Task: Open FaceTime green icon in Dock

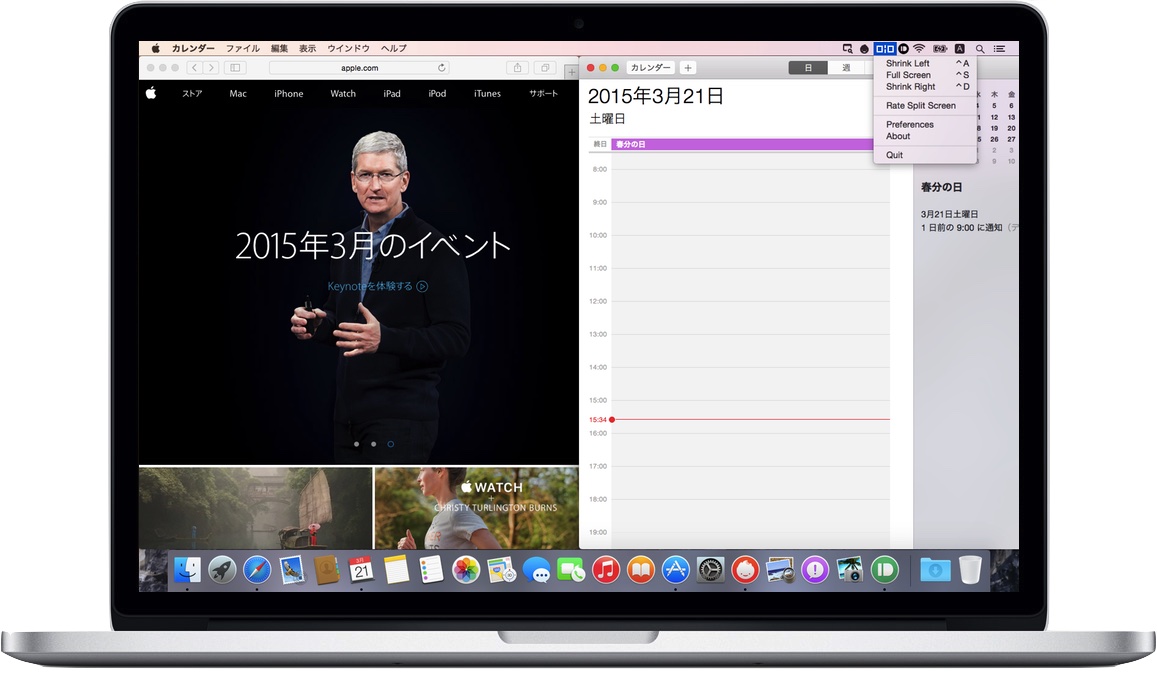Action: point(571,570)
